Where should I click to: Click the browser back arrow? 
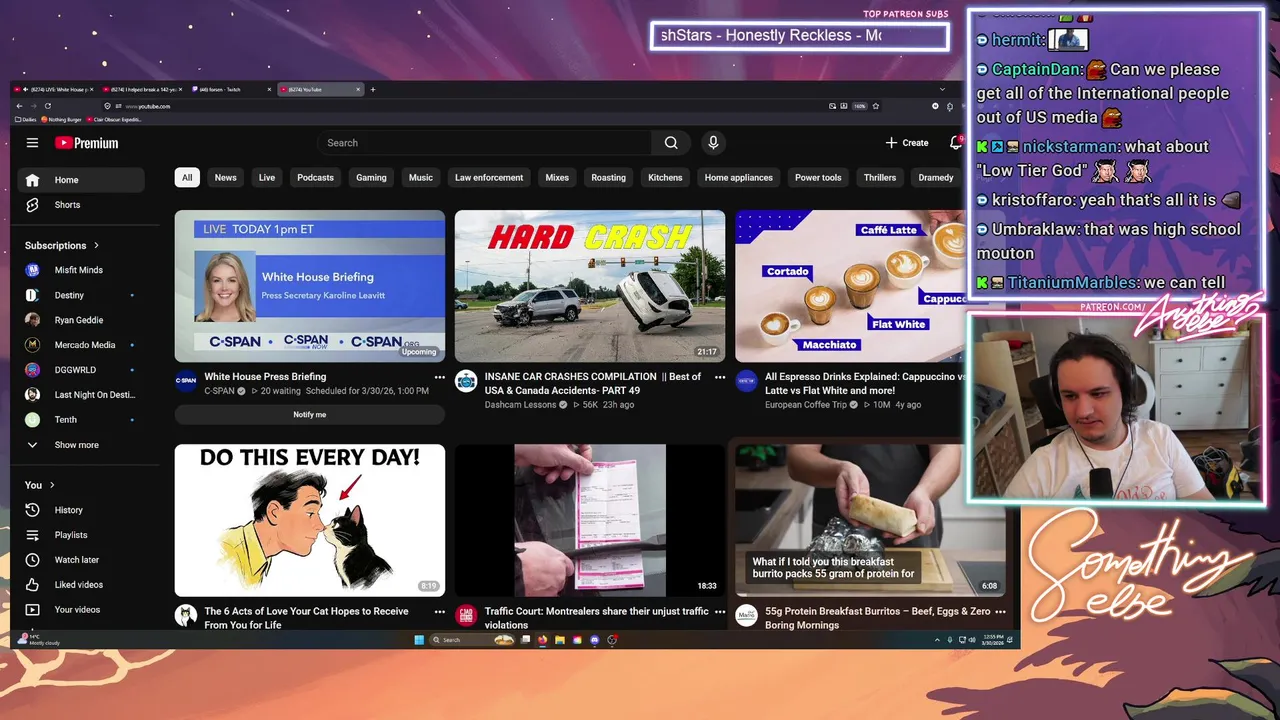point(19,106)
